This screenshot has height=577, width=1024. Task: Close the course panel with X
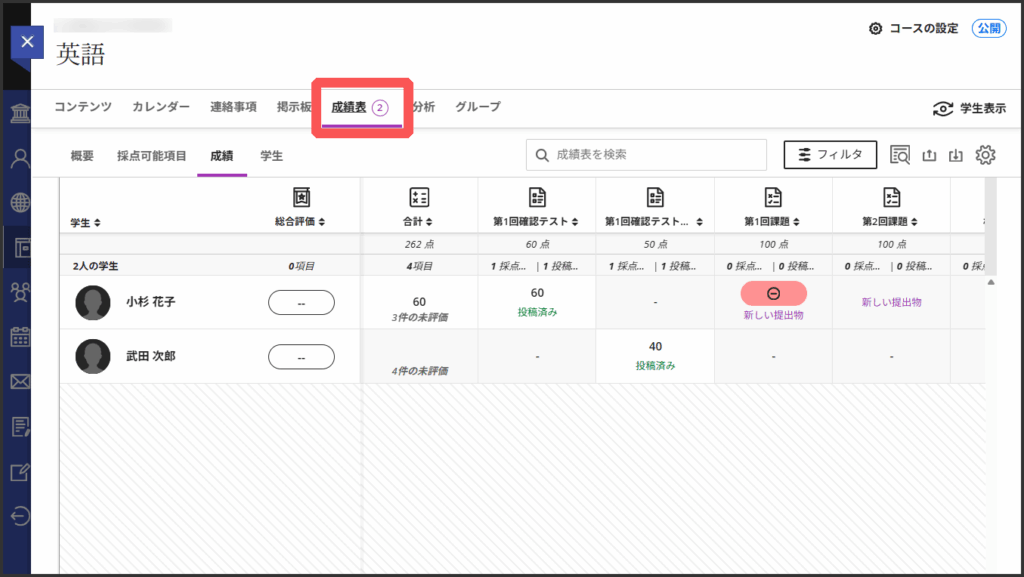click(27, 42)
